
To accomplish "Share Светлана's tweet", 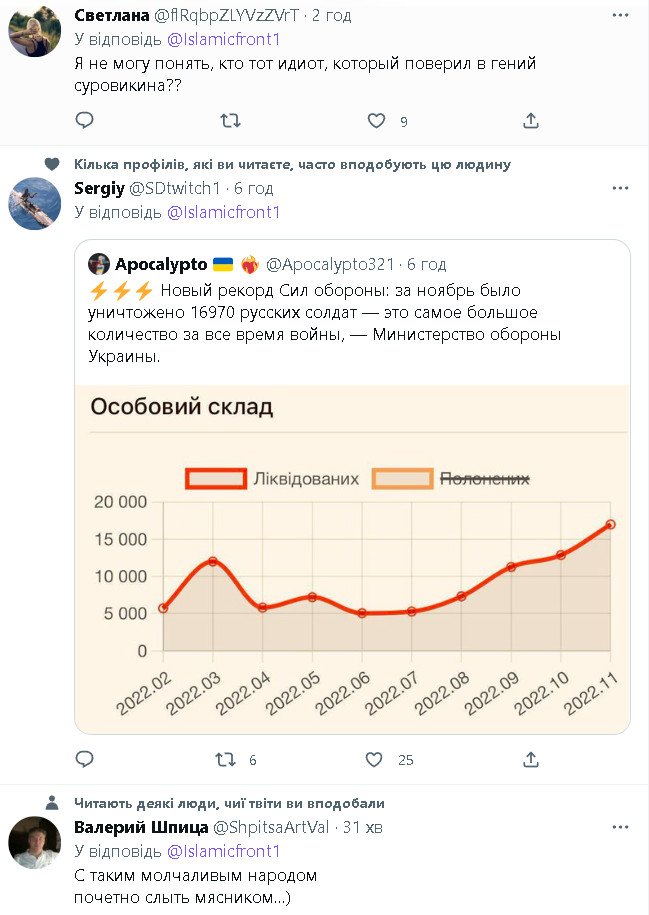I will [531, 121].
